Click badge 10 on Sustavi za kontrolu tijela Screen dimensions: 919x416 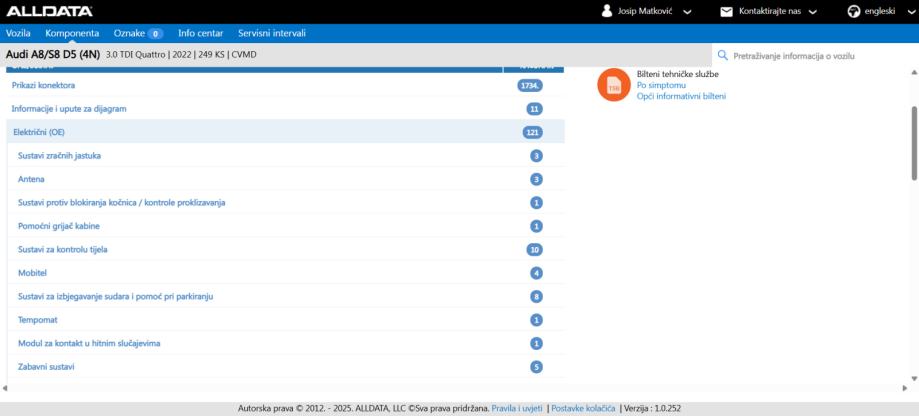[x=534, y=250]
